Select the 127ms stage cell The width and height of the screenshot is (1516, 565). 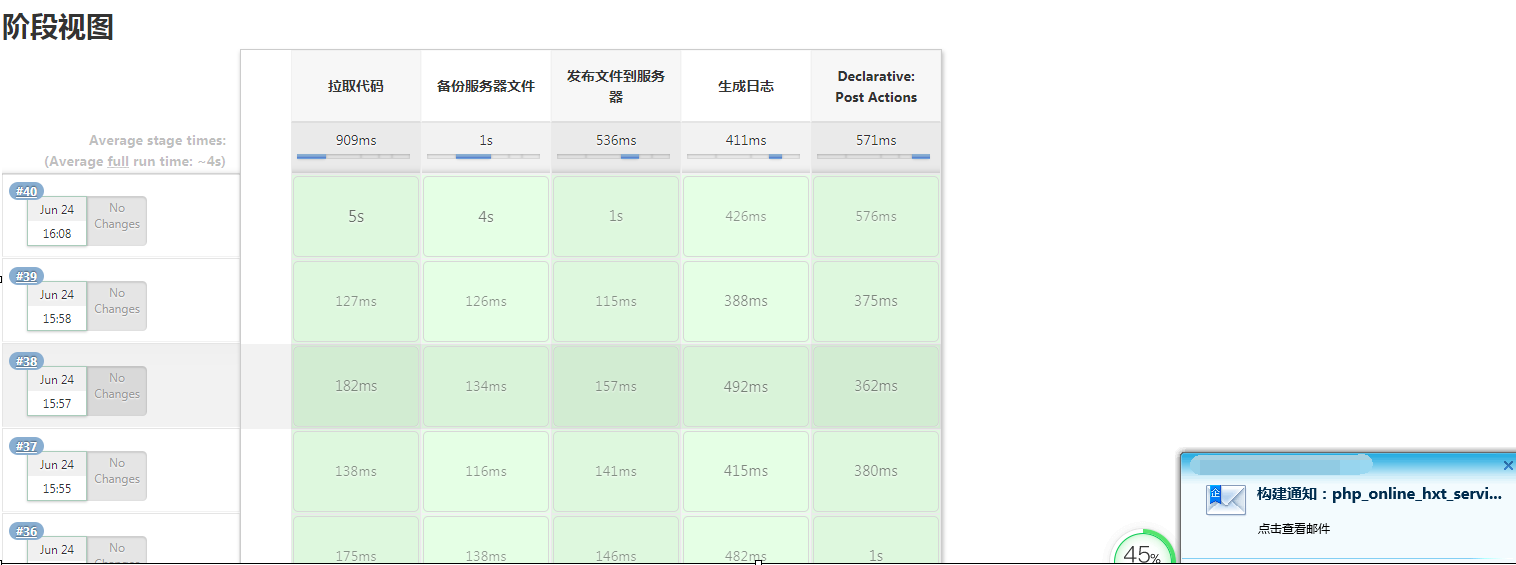[356, 301]
